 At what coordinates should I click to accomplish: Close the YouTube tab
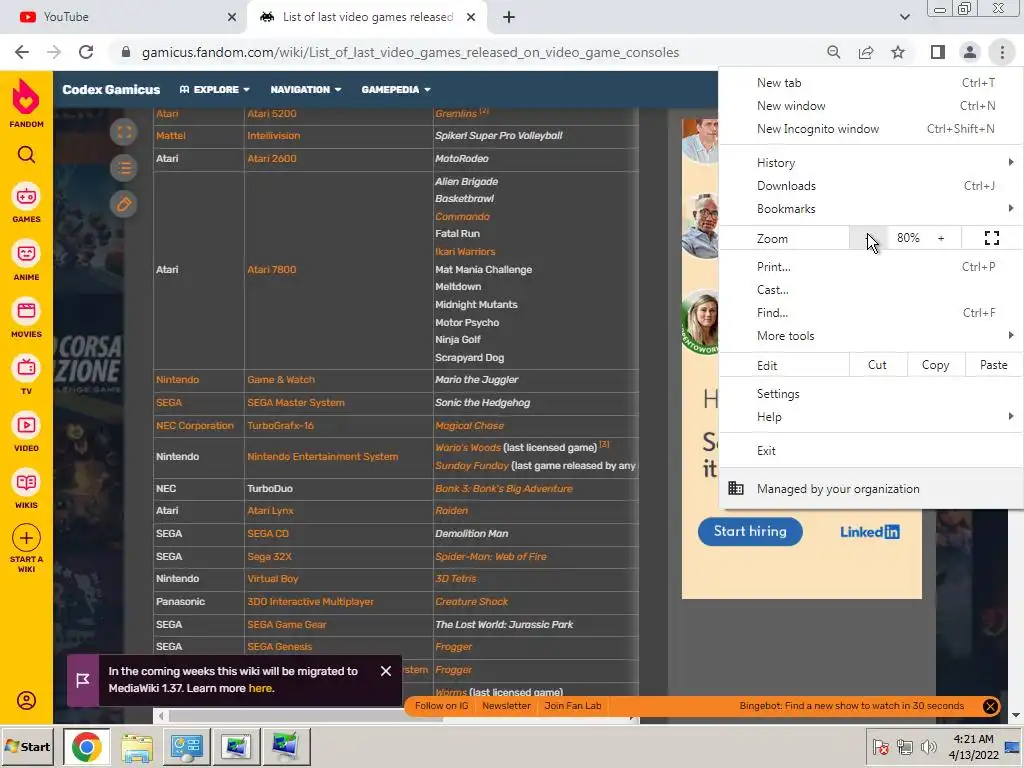tap(232, 17)
